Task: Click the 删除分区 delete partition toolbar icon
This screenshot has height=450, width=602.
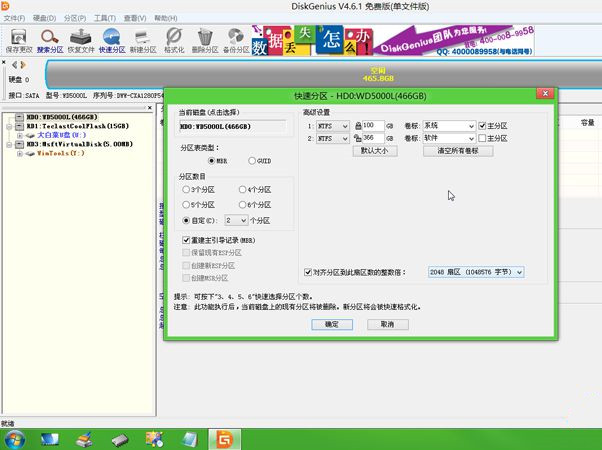Action: [x=205, y=41]
